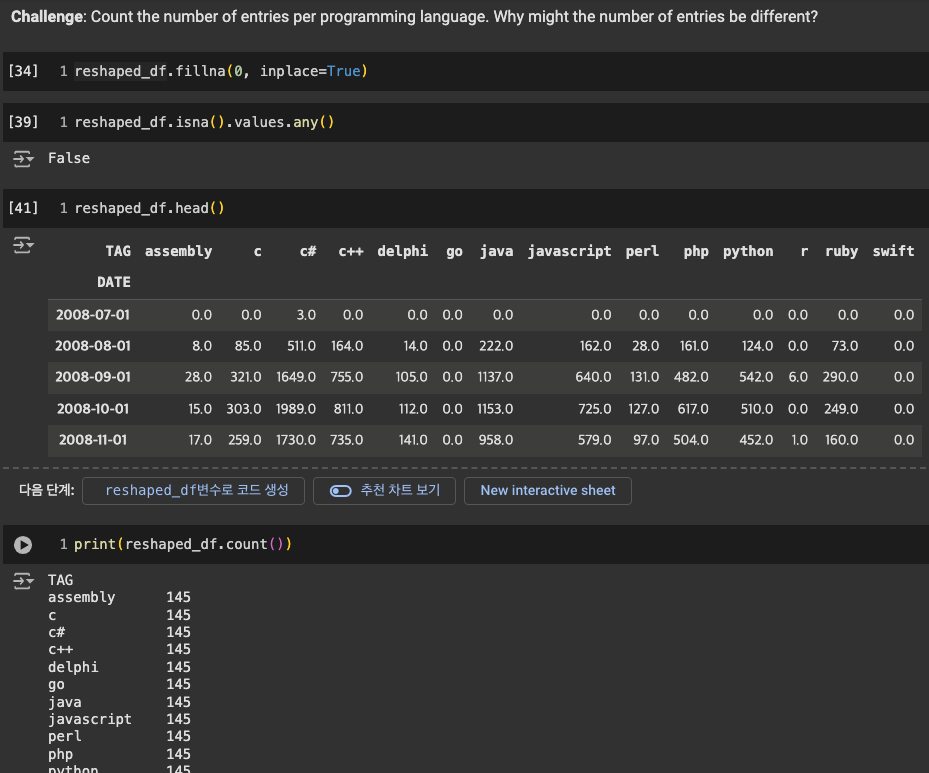The height and width of the screenshot is (773, 929).
Task: Click execution count [34]
Action: pos(23,71)
